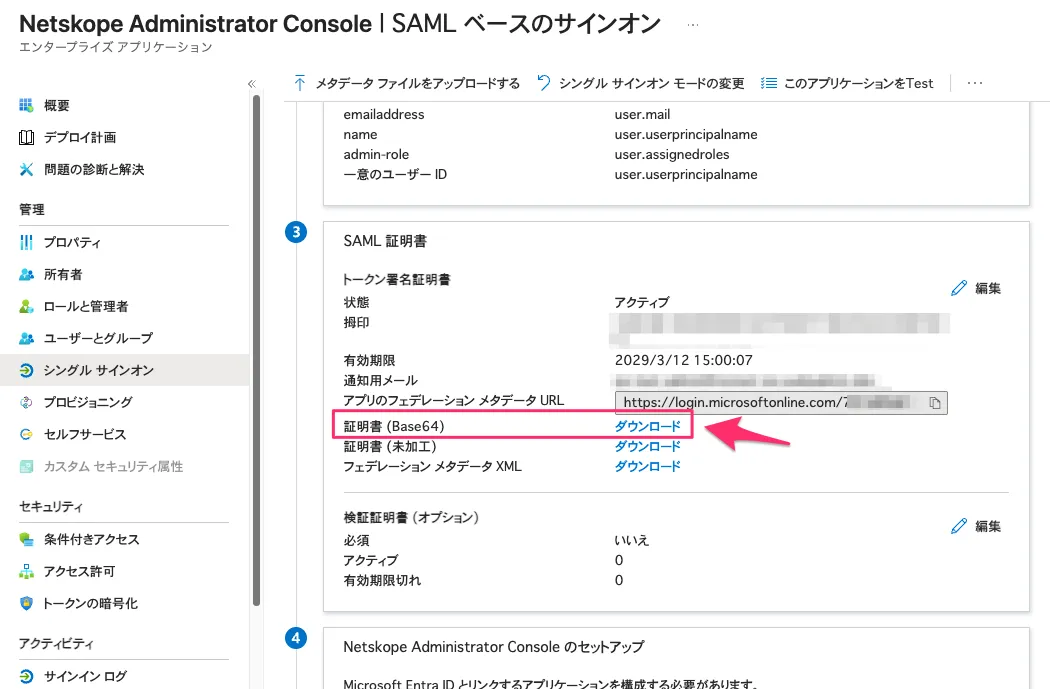Click the sidebar vertical scrollbar

tap(257, 350)
